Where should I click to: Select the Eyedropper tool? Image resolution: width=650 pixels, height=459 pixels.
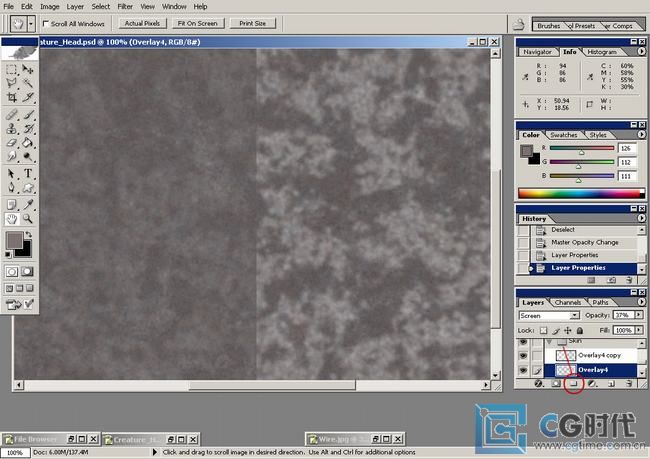(x=28, y=204)
